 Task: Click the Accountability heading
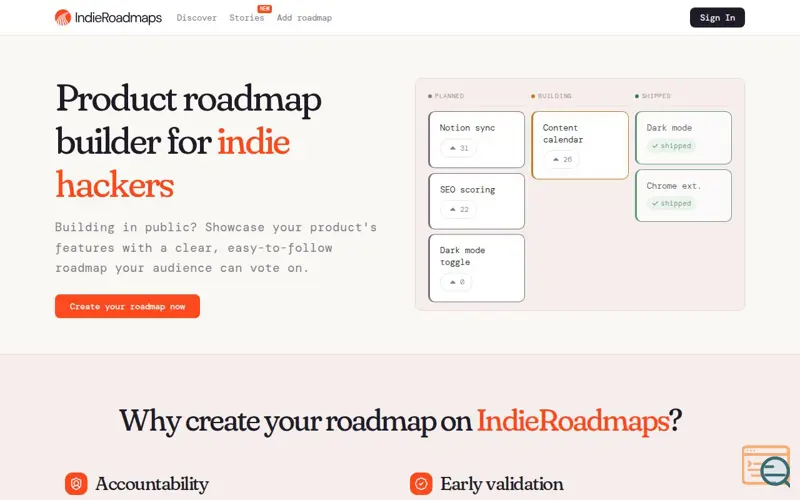[x=152, y=484]
